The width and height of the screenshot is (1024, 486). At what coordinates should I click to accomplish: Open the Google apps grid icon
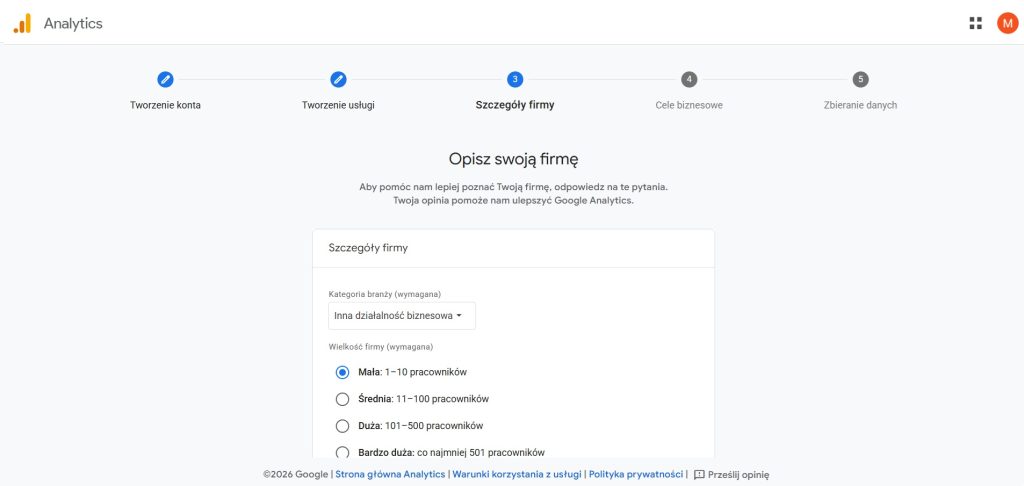976,24
